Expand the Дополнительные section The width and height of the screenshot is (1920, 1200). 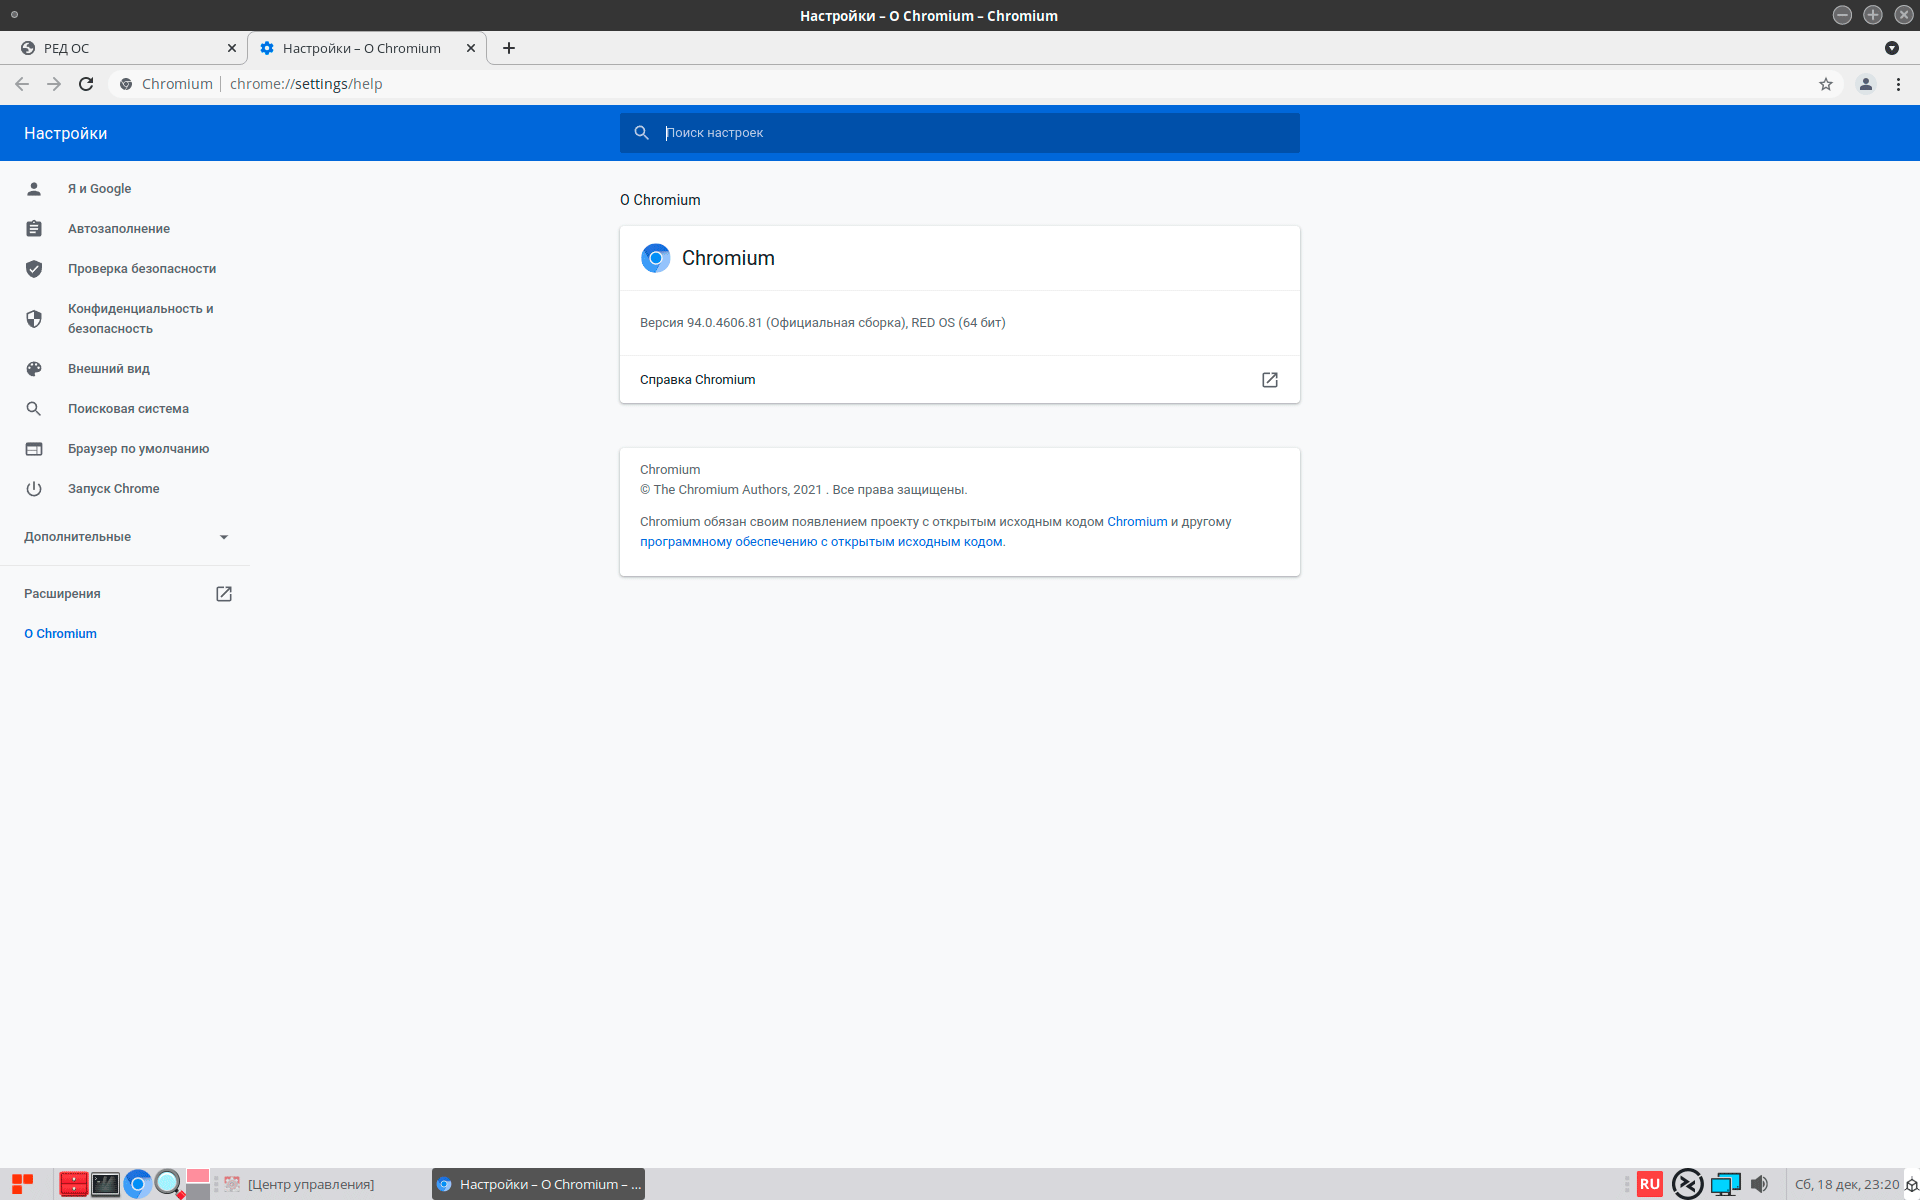pos(126,537)
